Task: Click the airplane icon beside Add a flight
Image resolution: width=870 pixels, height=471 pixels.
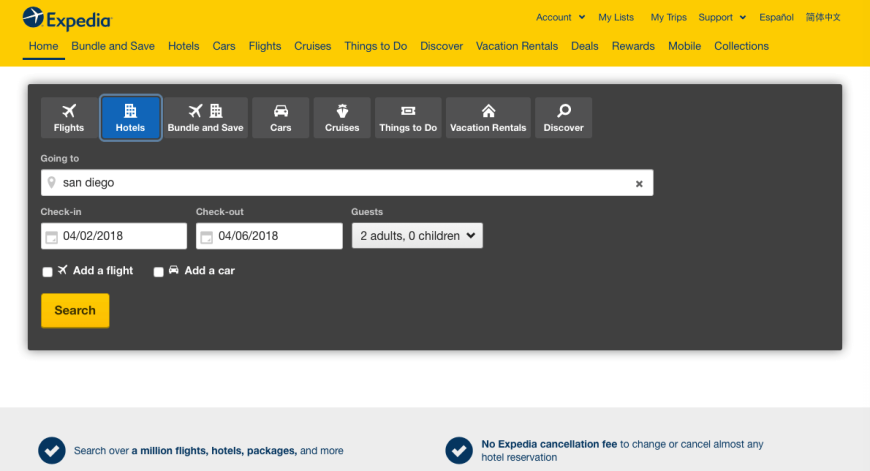Action: [63, 270]
